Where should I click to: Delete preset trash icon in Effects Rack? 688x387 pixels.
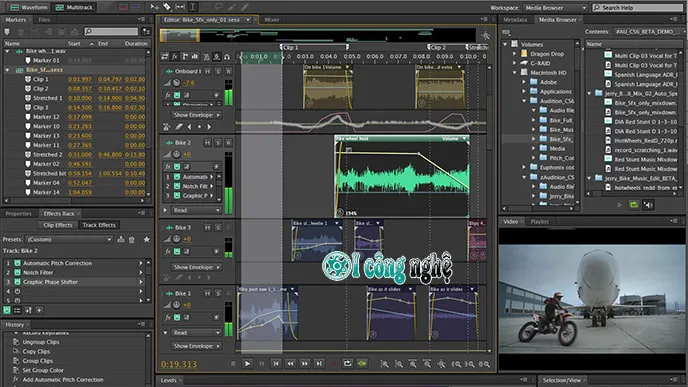pos(132,240)
